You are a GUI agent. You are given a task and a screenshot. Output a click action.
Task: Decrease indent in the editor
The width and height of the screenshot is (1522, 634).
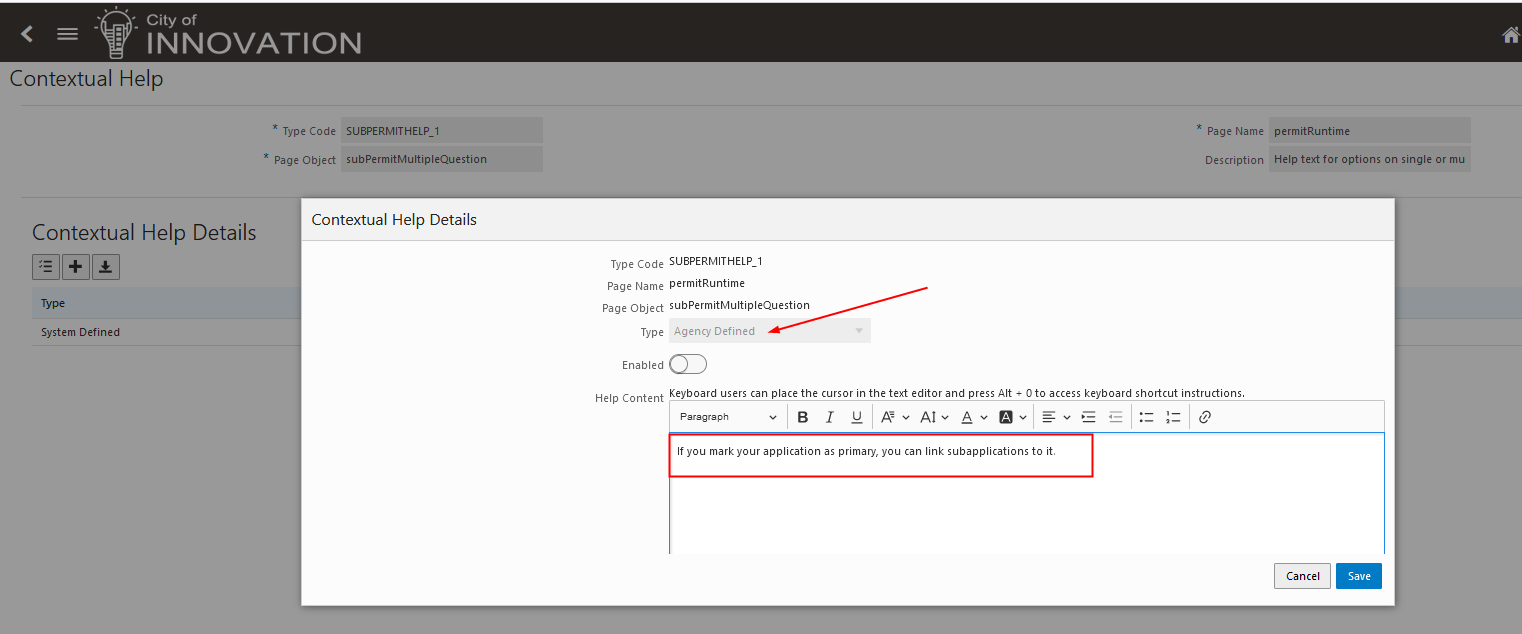pos(1116,417)
